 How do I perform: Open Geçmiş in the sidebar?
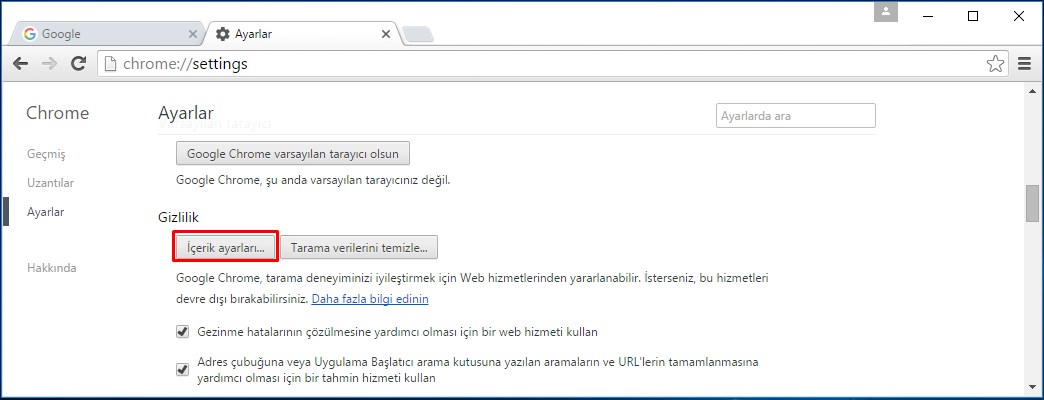45,154
